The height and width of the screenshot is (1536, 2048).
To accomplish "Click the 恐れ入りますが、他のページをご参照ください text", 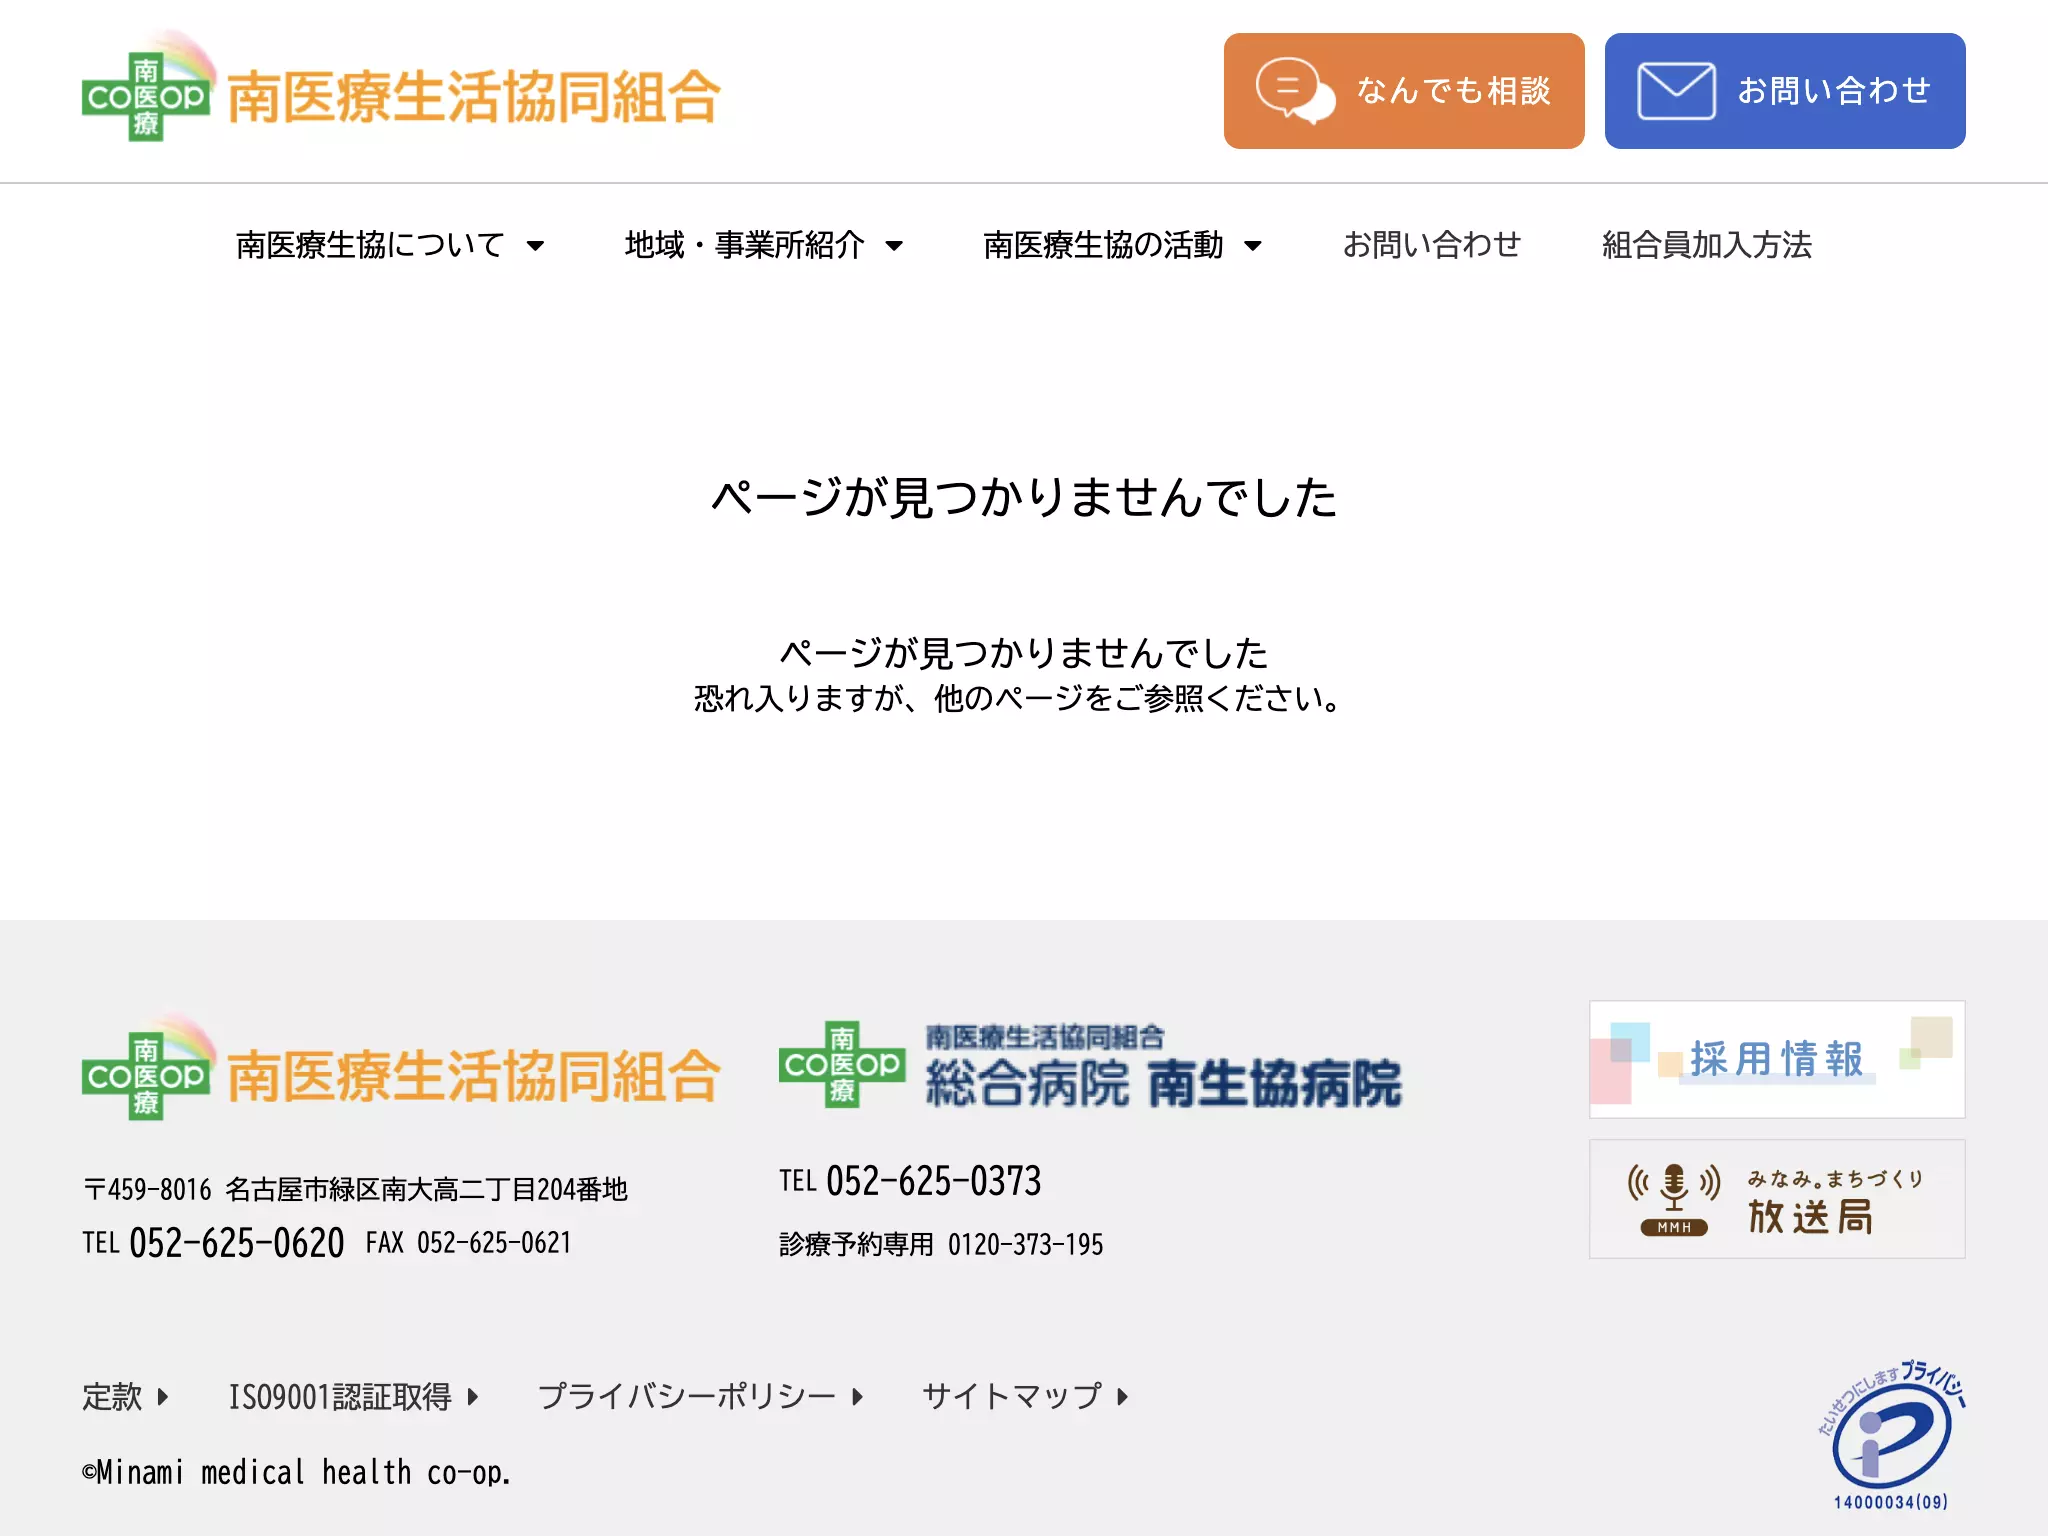I will (1018, 698).
